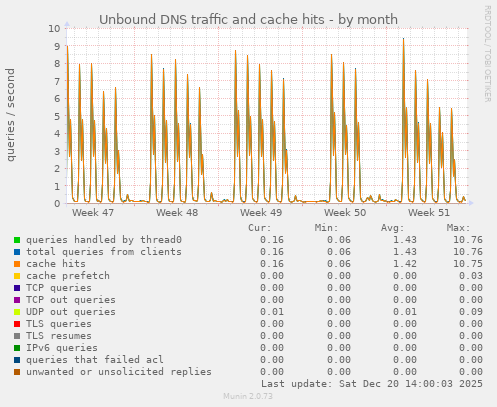The width and height of the screenshot is (497, 407).
Task: Click the cache prefetch Max value 0.03
Action: point(471,276)
